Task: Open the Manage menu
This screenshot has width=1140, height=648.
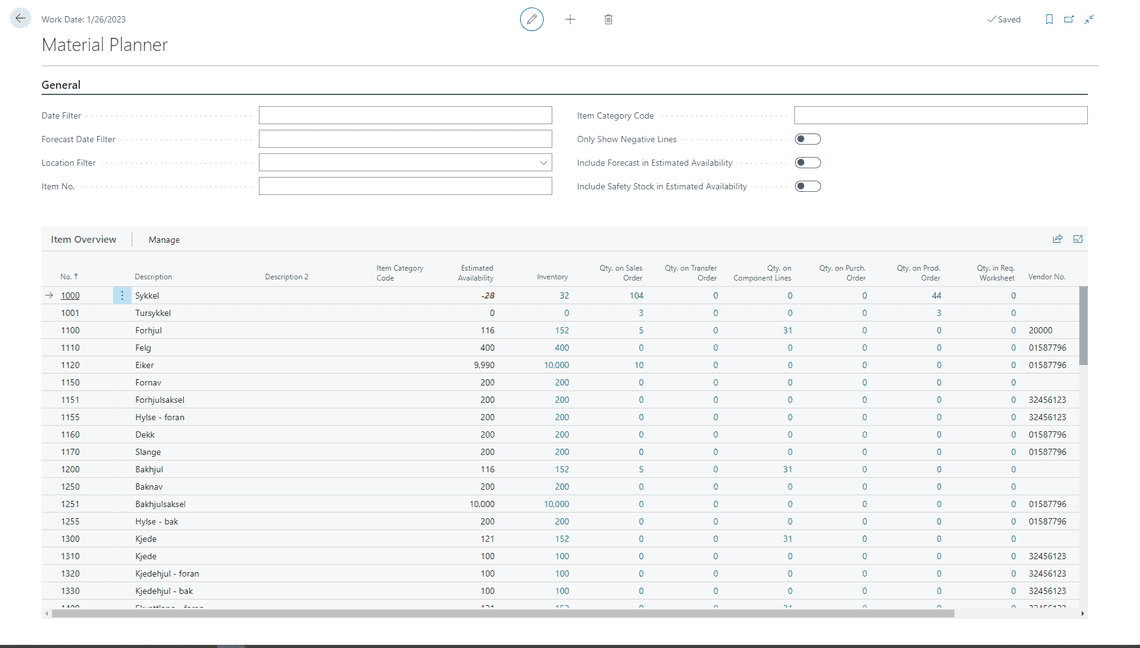Action: click(163, 240)
